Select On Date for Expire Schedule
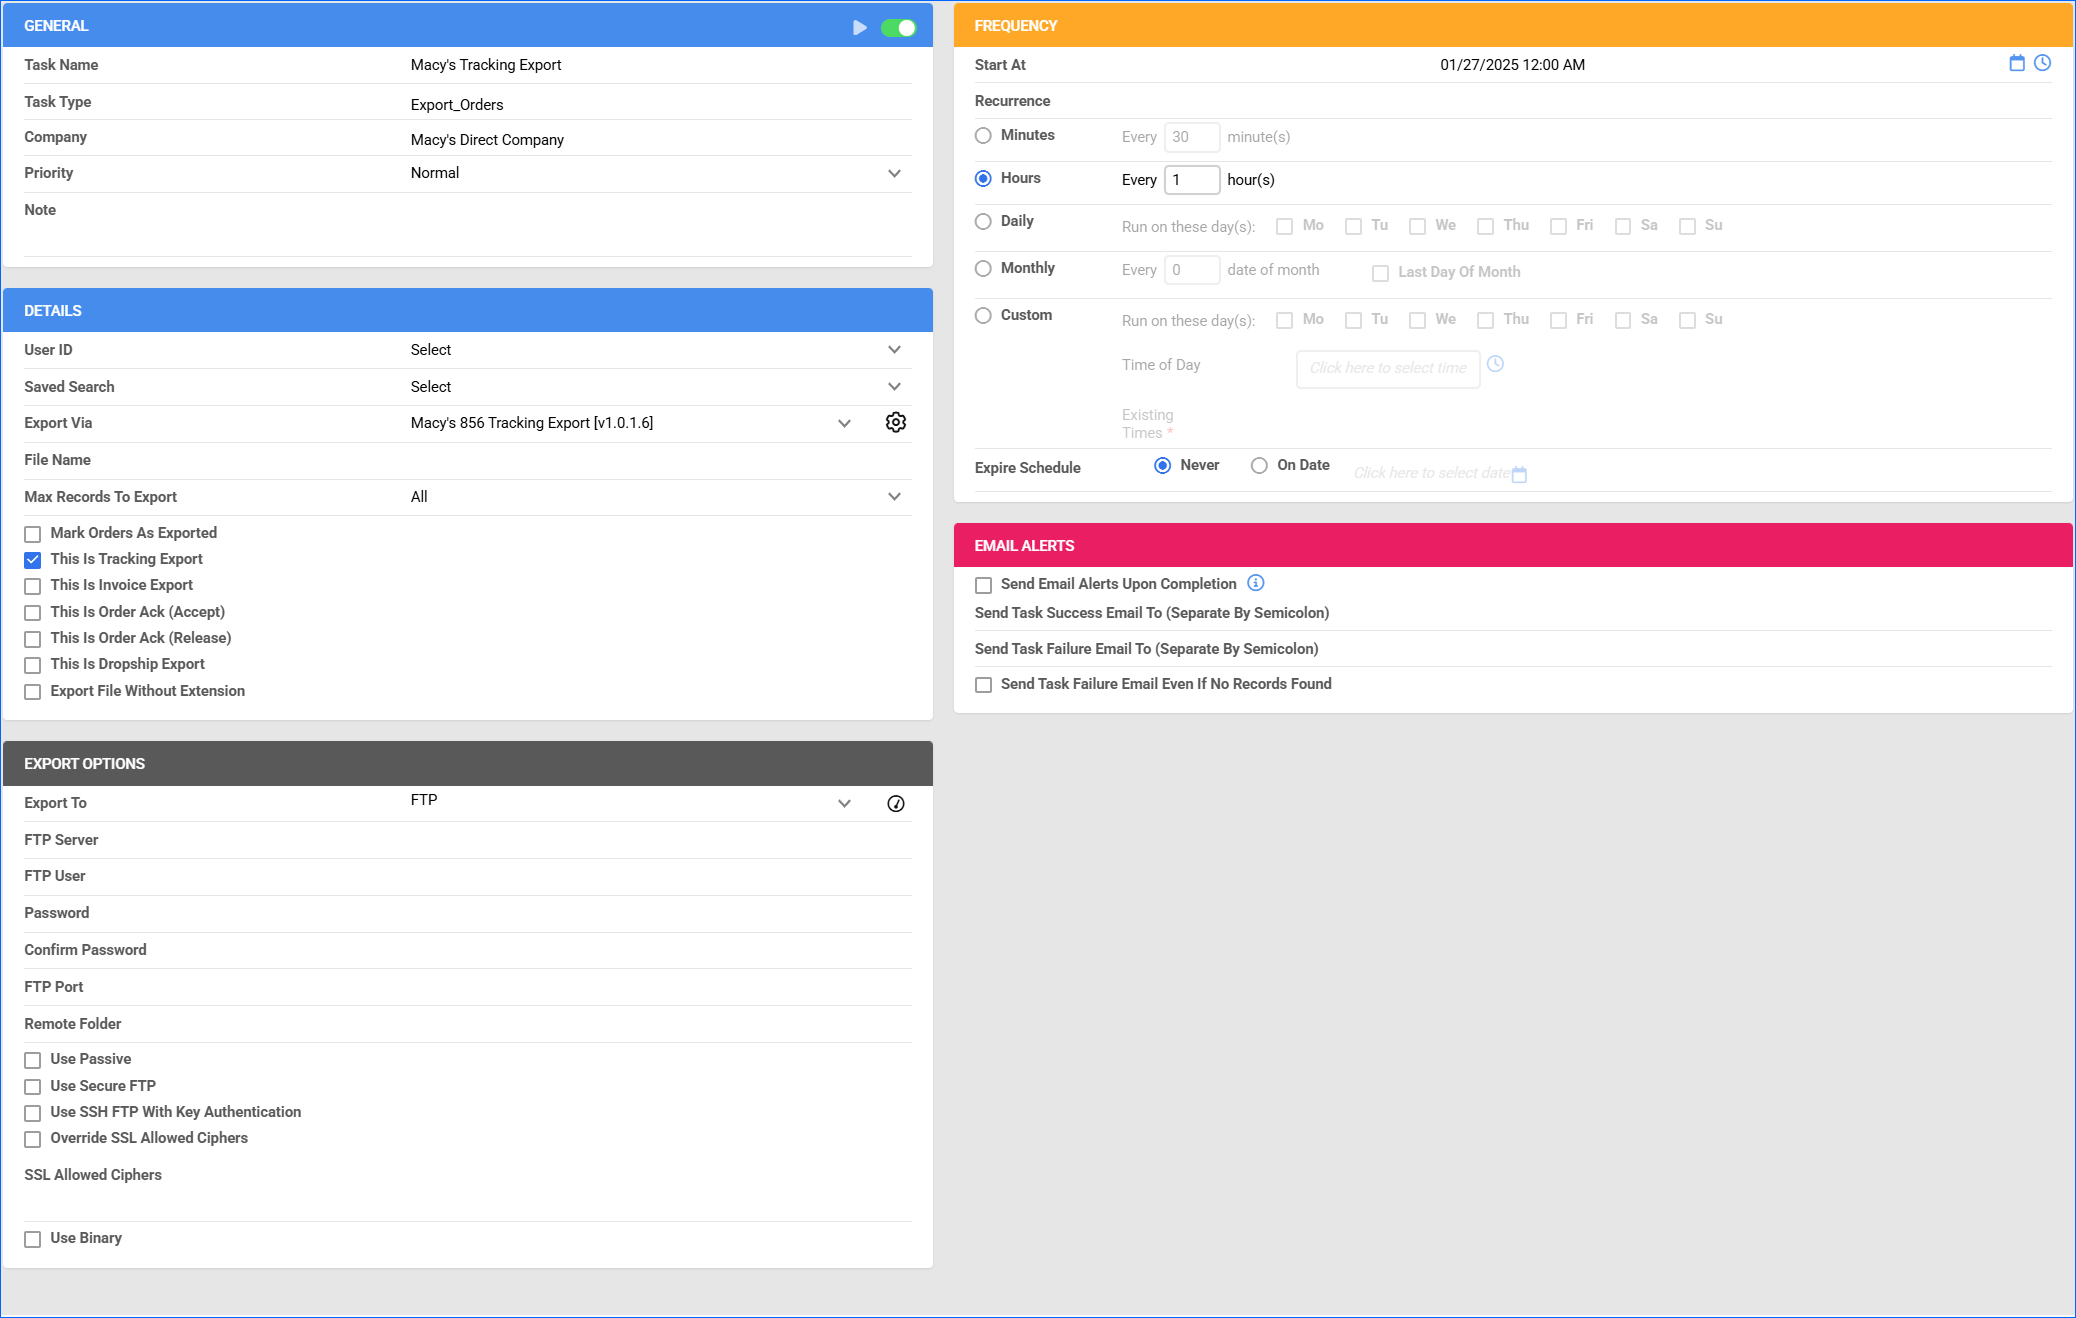This screenshot has height=1318, width=2076. coord(1259,465)
